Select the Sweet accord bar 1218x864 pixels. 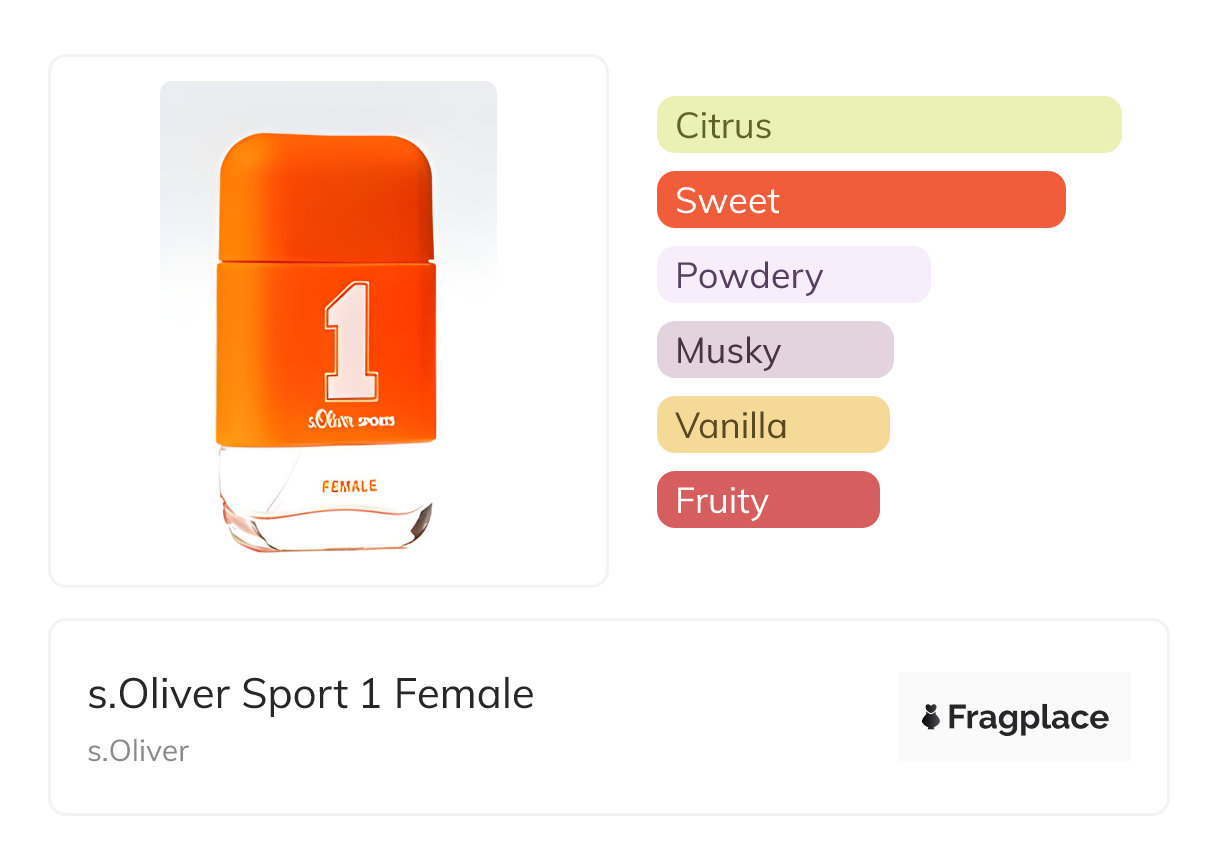click(860, 200)
